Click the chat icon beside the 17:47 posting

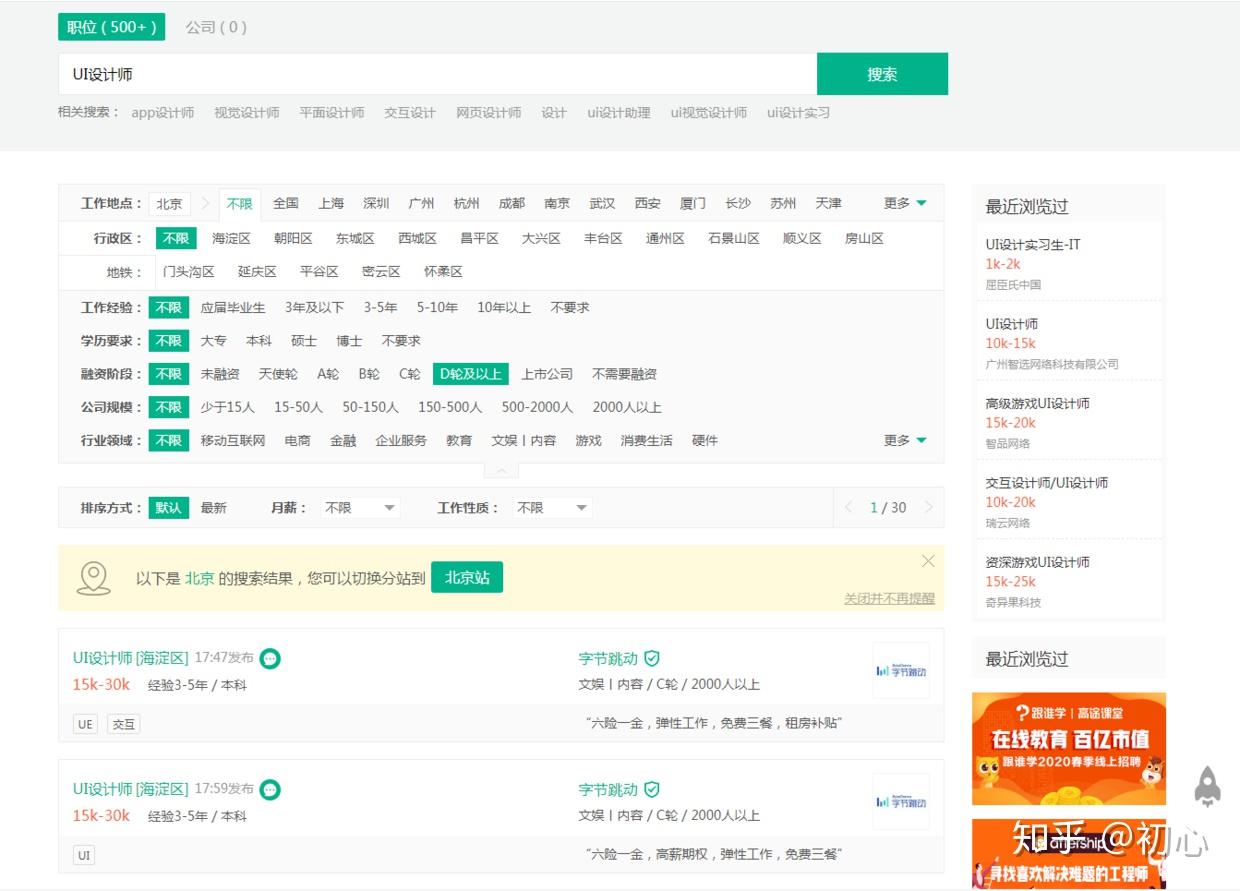click(x=270, y=658)
